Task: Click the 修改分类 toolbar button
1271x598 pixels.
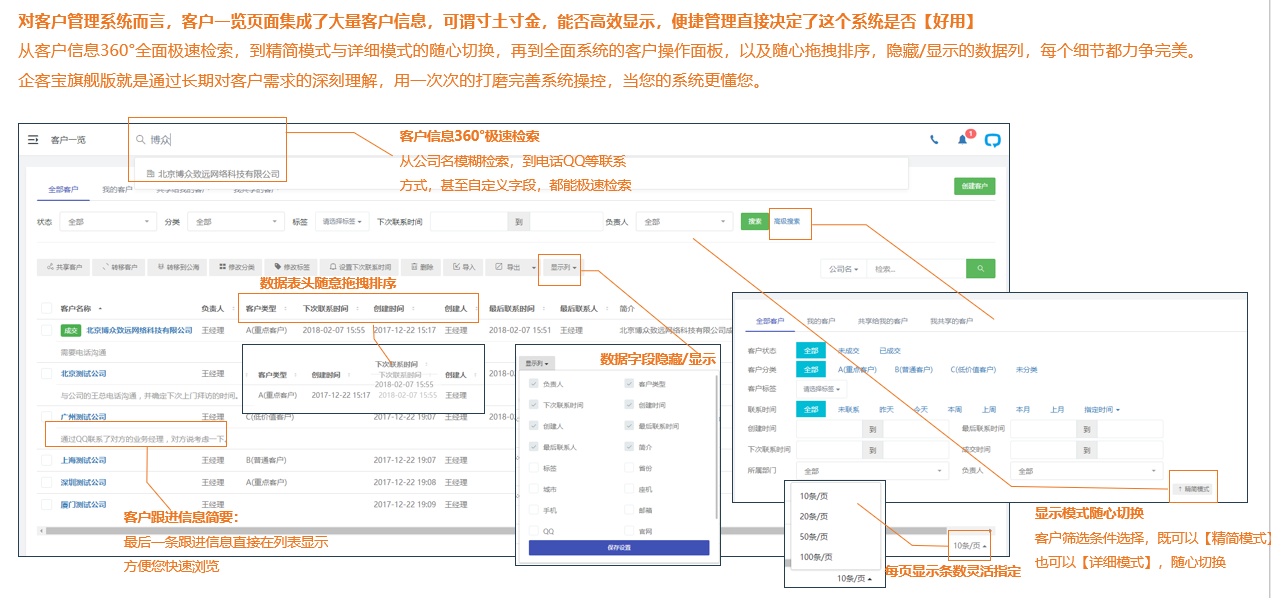Action: pos(237,267)
